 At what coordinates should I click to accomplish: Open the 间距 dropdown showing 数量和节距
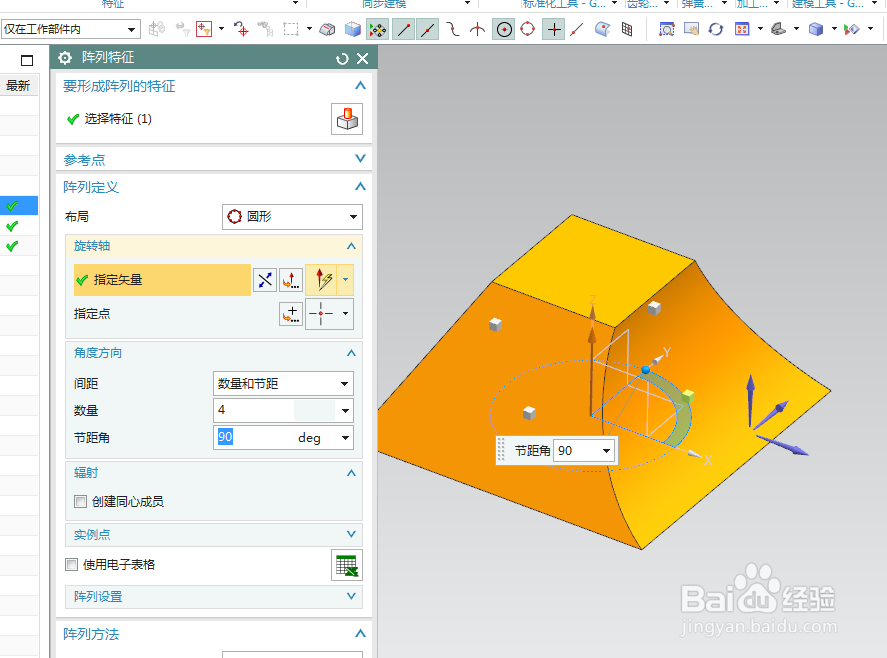click(283, 383)
